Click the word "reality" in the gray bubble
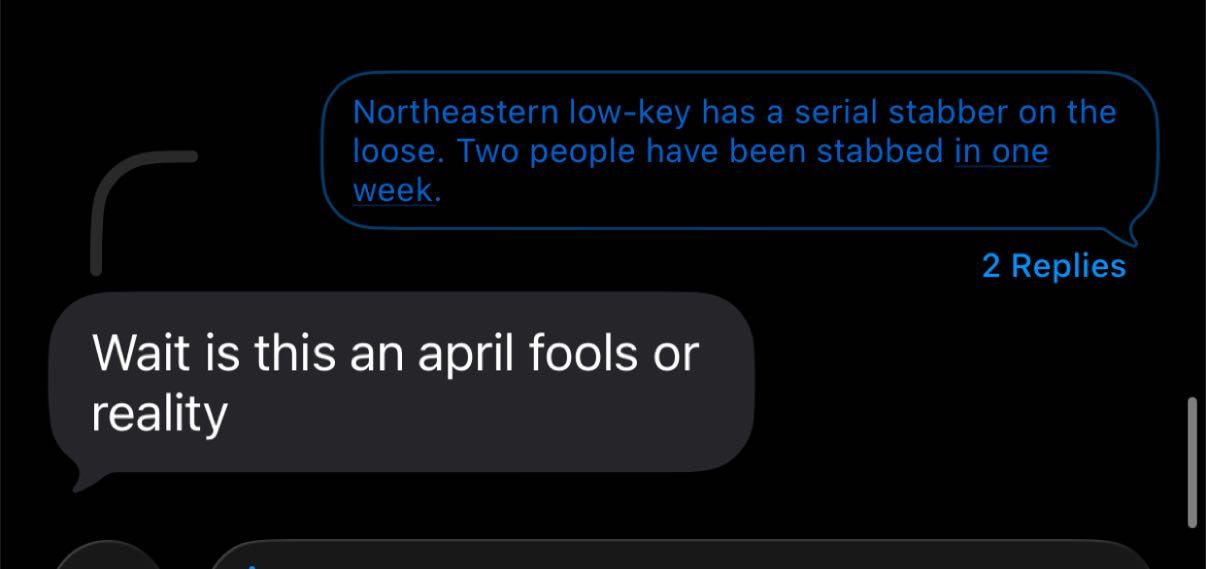Image resolution: width=1206 pixels, height=569 pixels. [160, 412]
